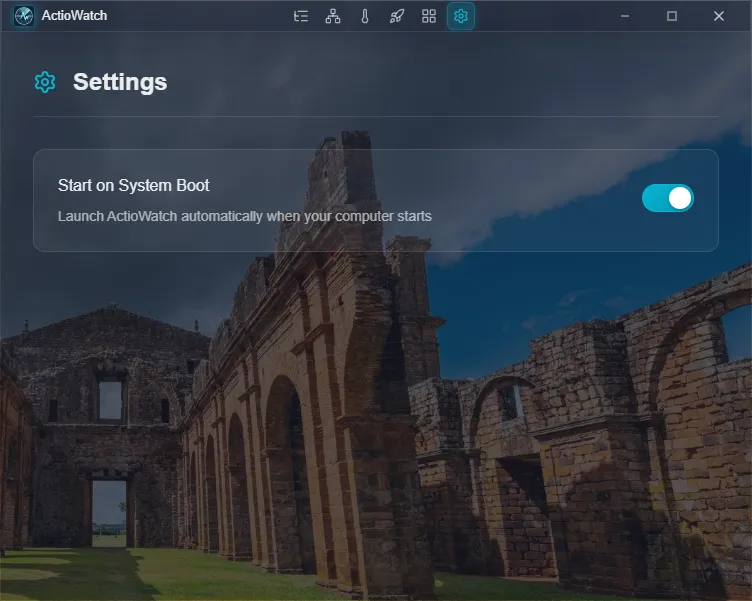Maximize the ActioWatch window
Screen dimensions: 752x601
click(672, 16)
